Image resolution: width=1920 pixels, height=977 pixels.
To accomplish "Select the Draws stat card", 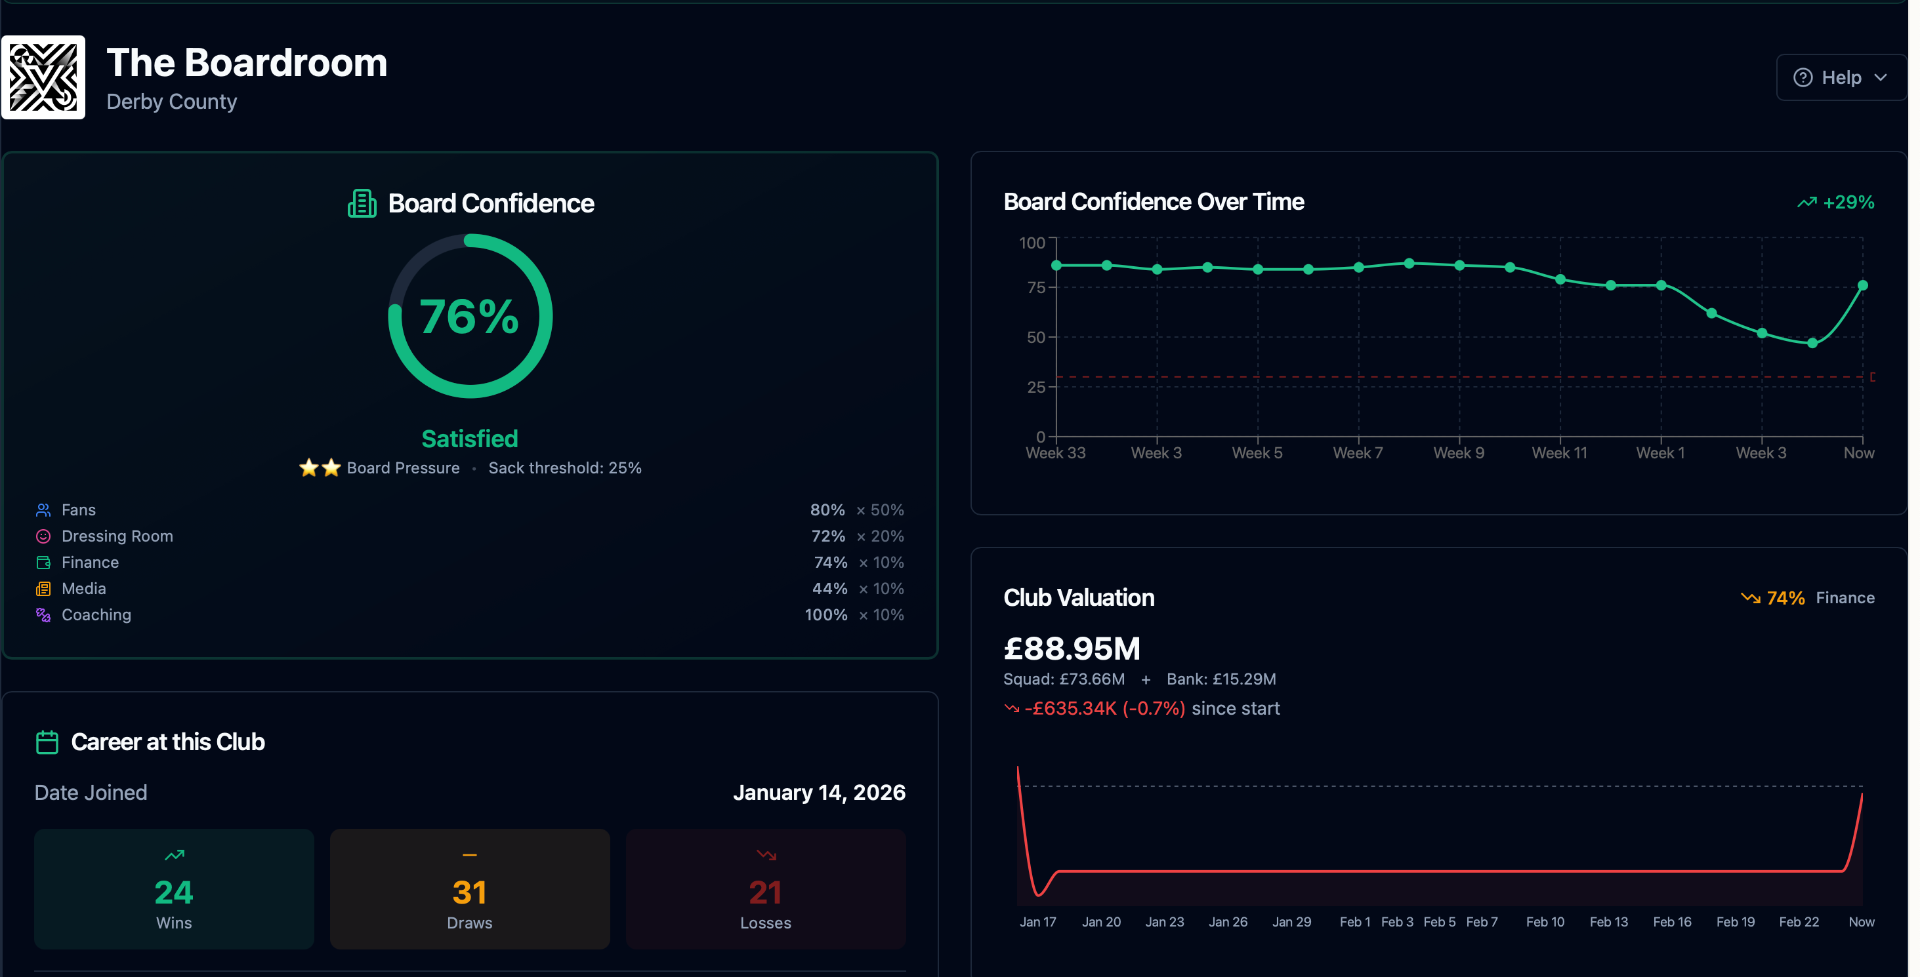I will 470,889.
